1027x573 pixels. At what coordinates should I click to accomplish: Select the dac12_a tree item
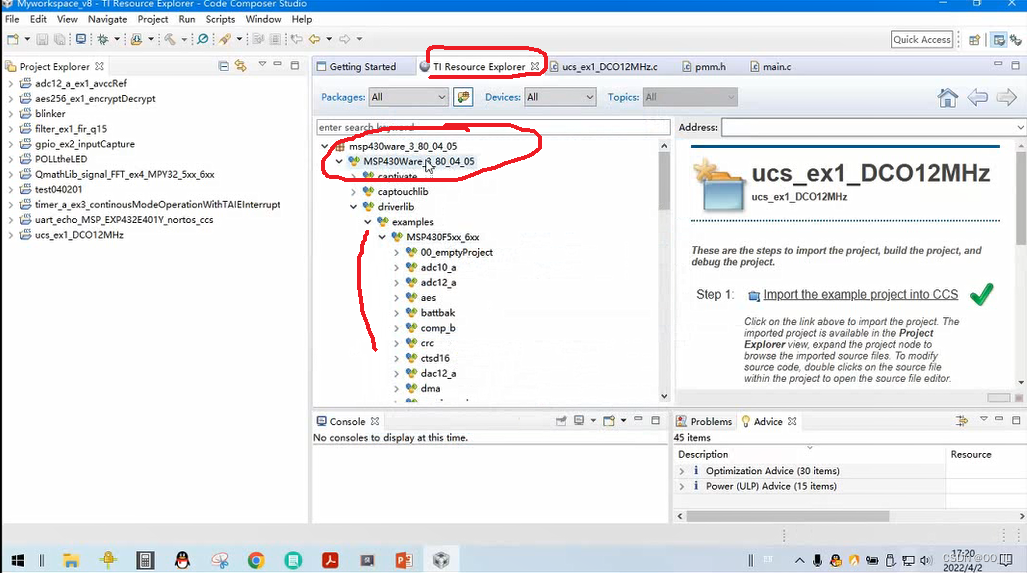coord(438,373)
